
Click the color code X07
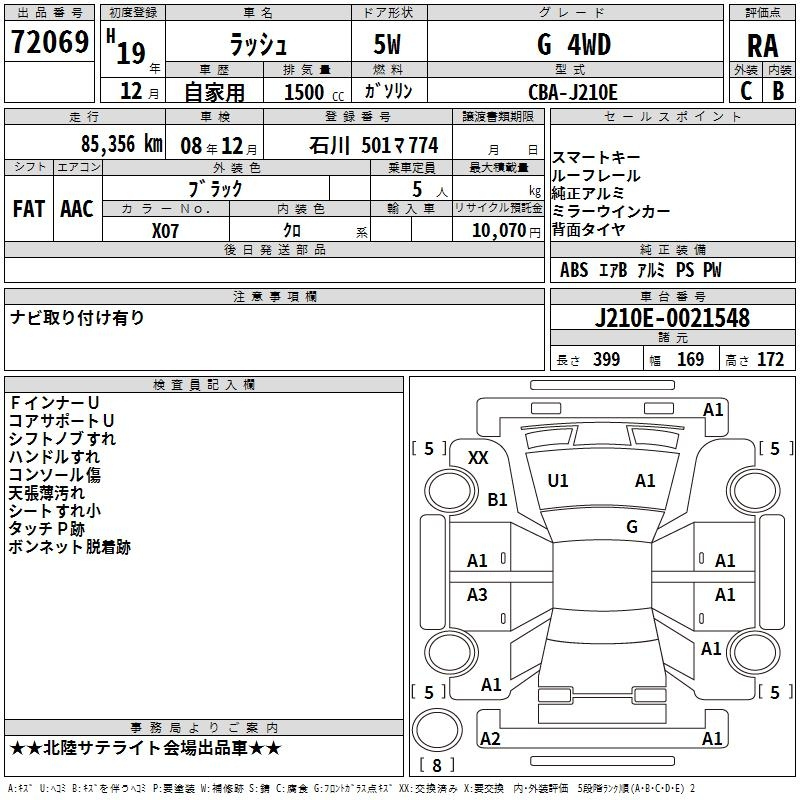[166, 229]
